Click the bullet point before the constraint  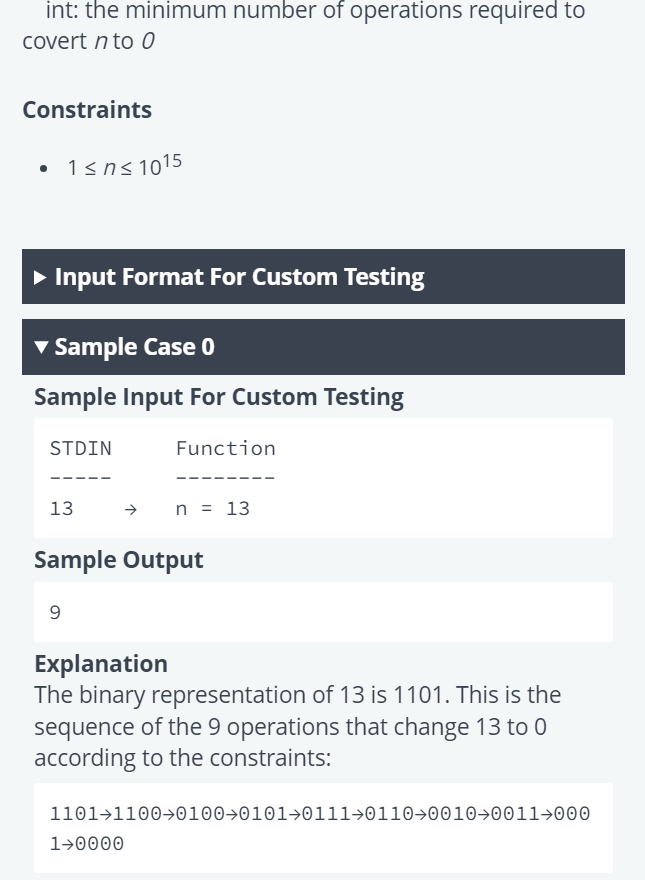44,169
